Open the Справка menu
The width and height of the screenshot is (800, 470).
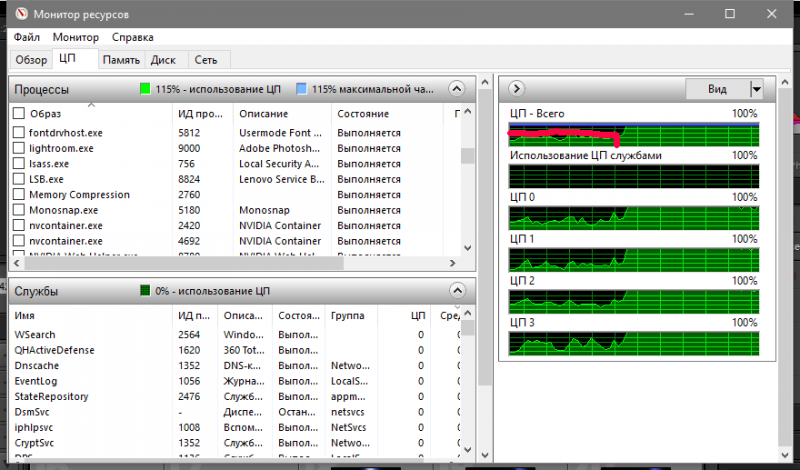[133, 37]
